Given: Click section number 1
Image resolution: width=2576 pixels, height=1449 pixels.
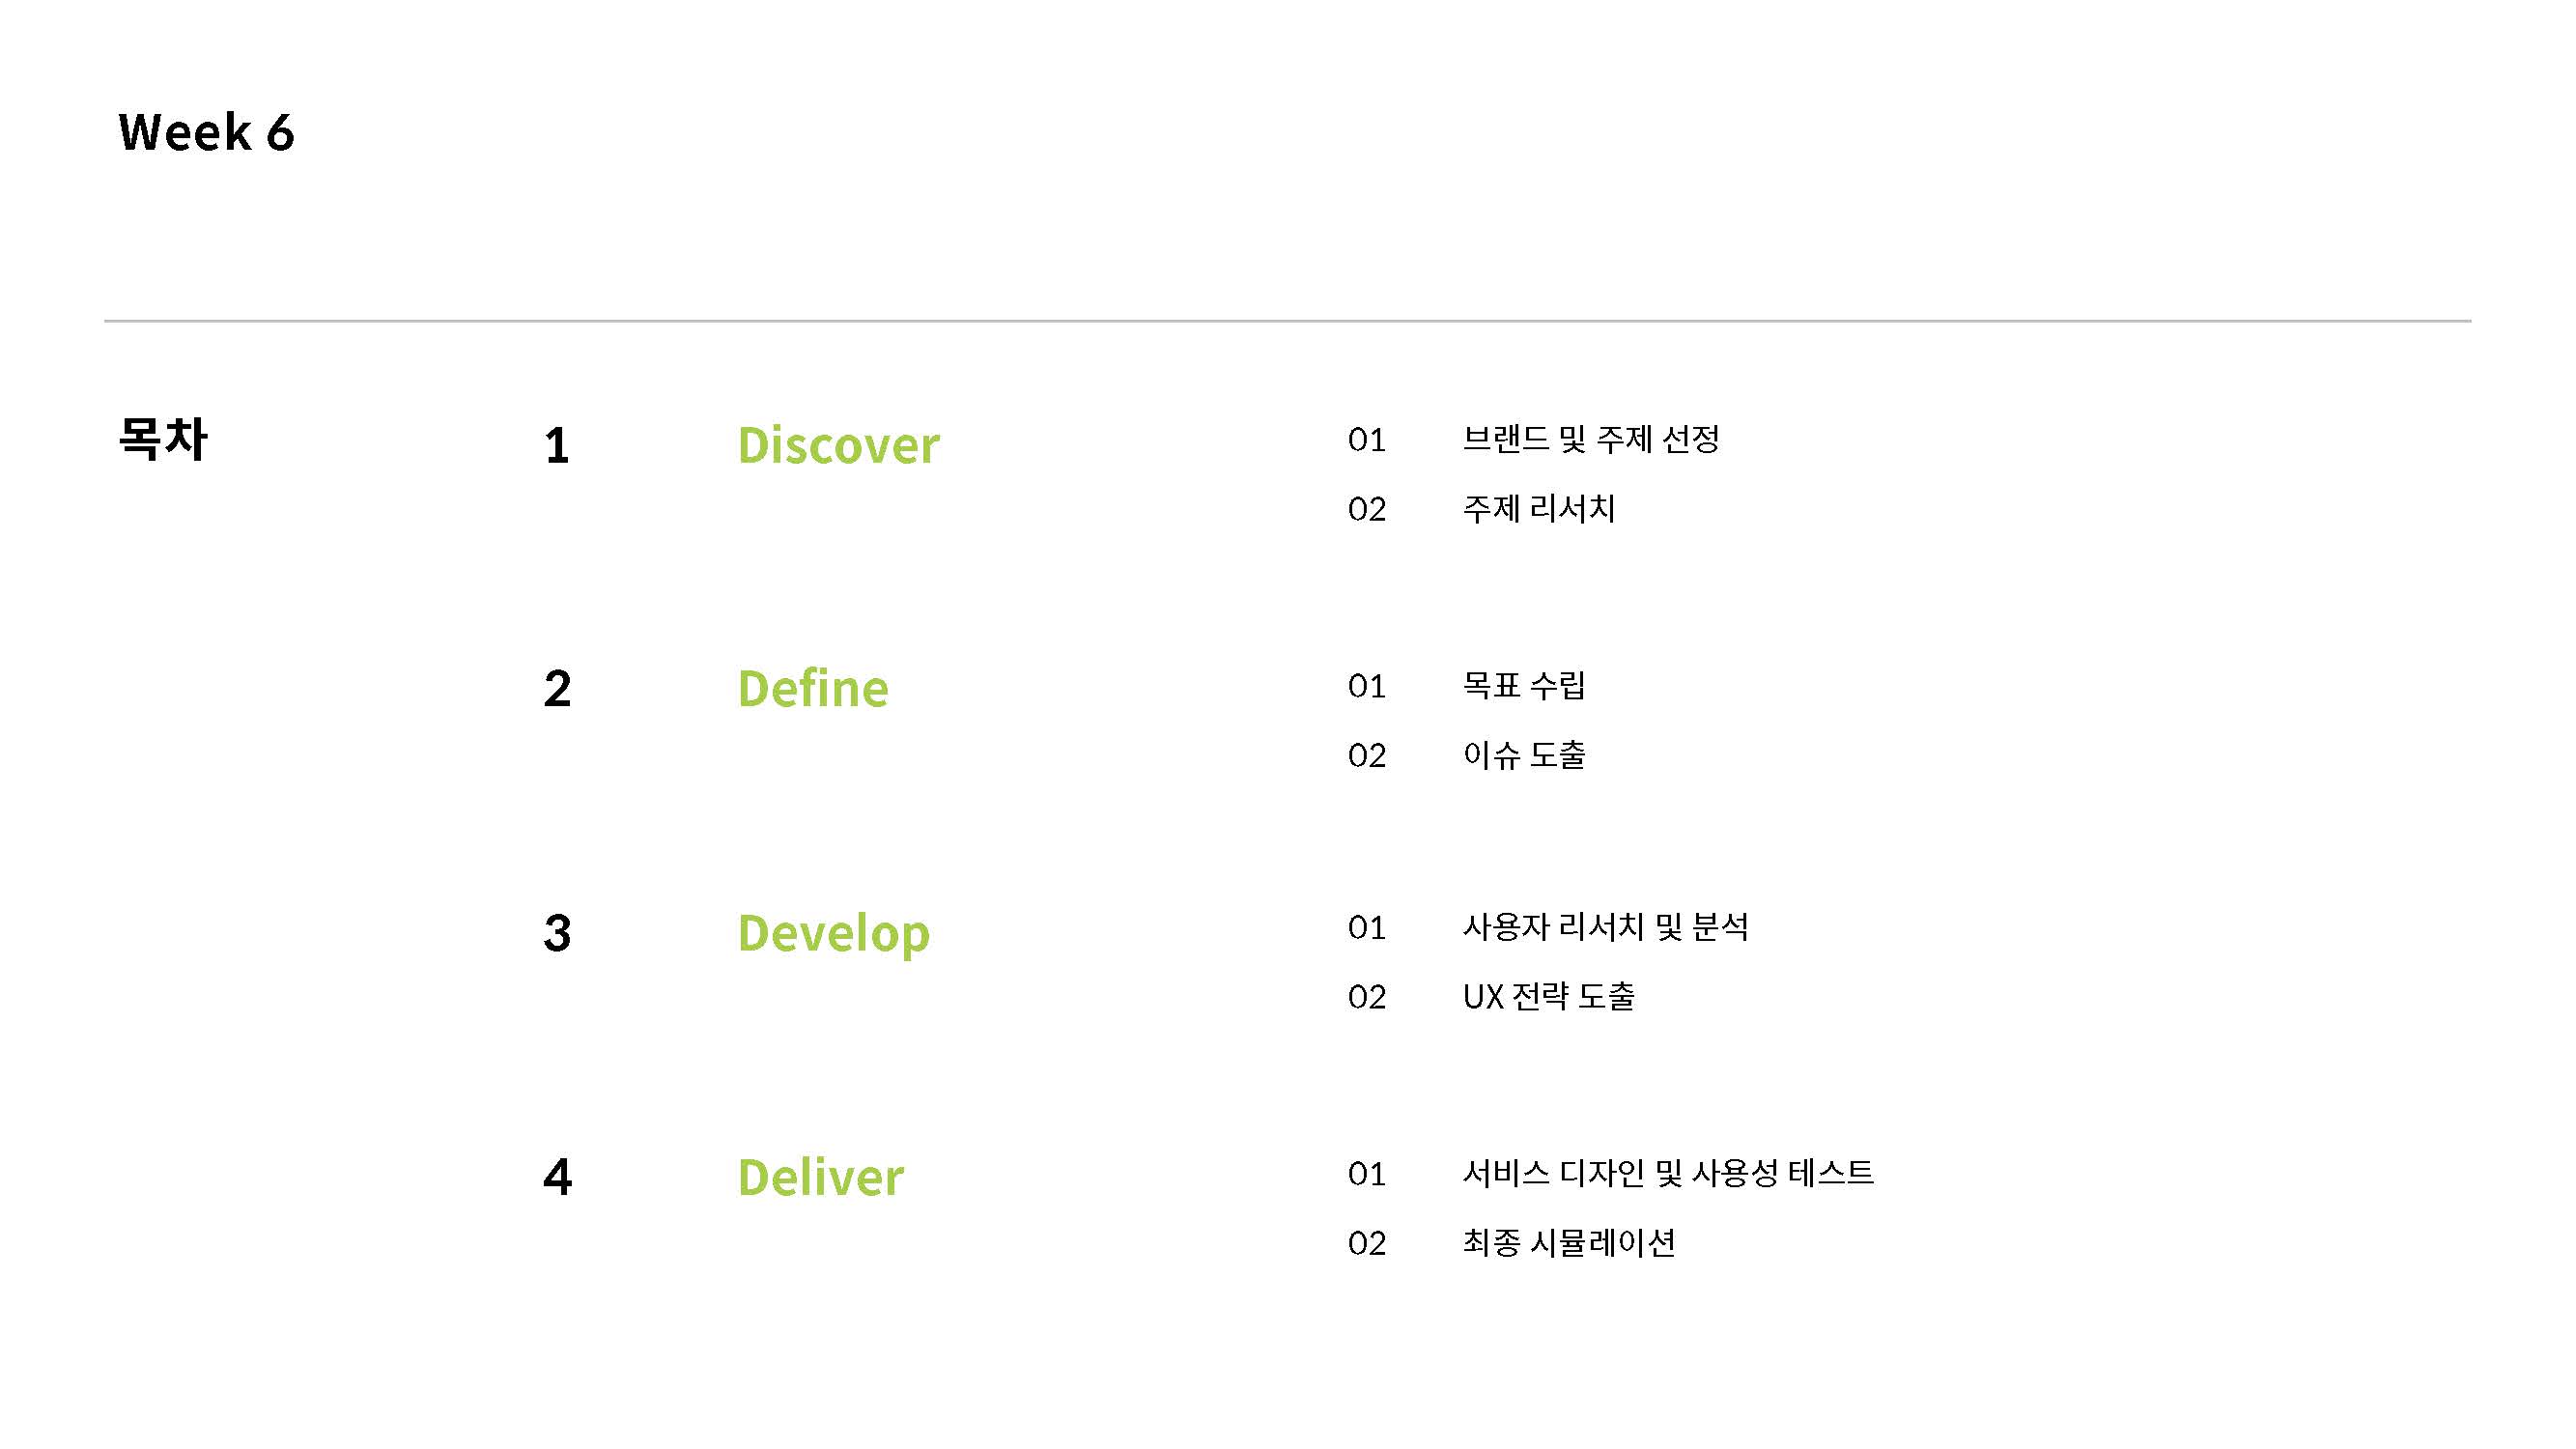Looking at the screenshot, I should click(557, 446).
